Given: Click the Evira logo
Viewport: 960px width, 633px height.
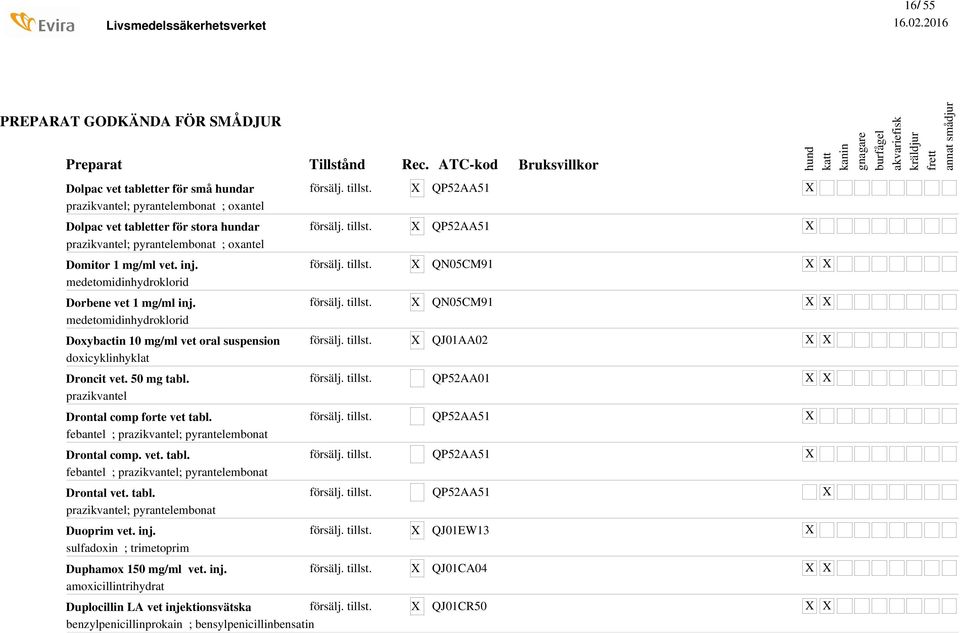Looking at the screenshot, I should click(x=43, y=23).
